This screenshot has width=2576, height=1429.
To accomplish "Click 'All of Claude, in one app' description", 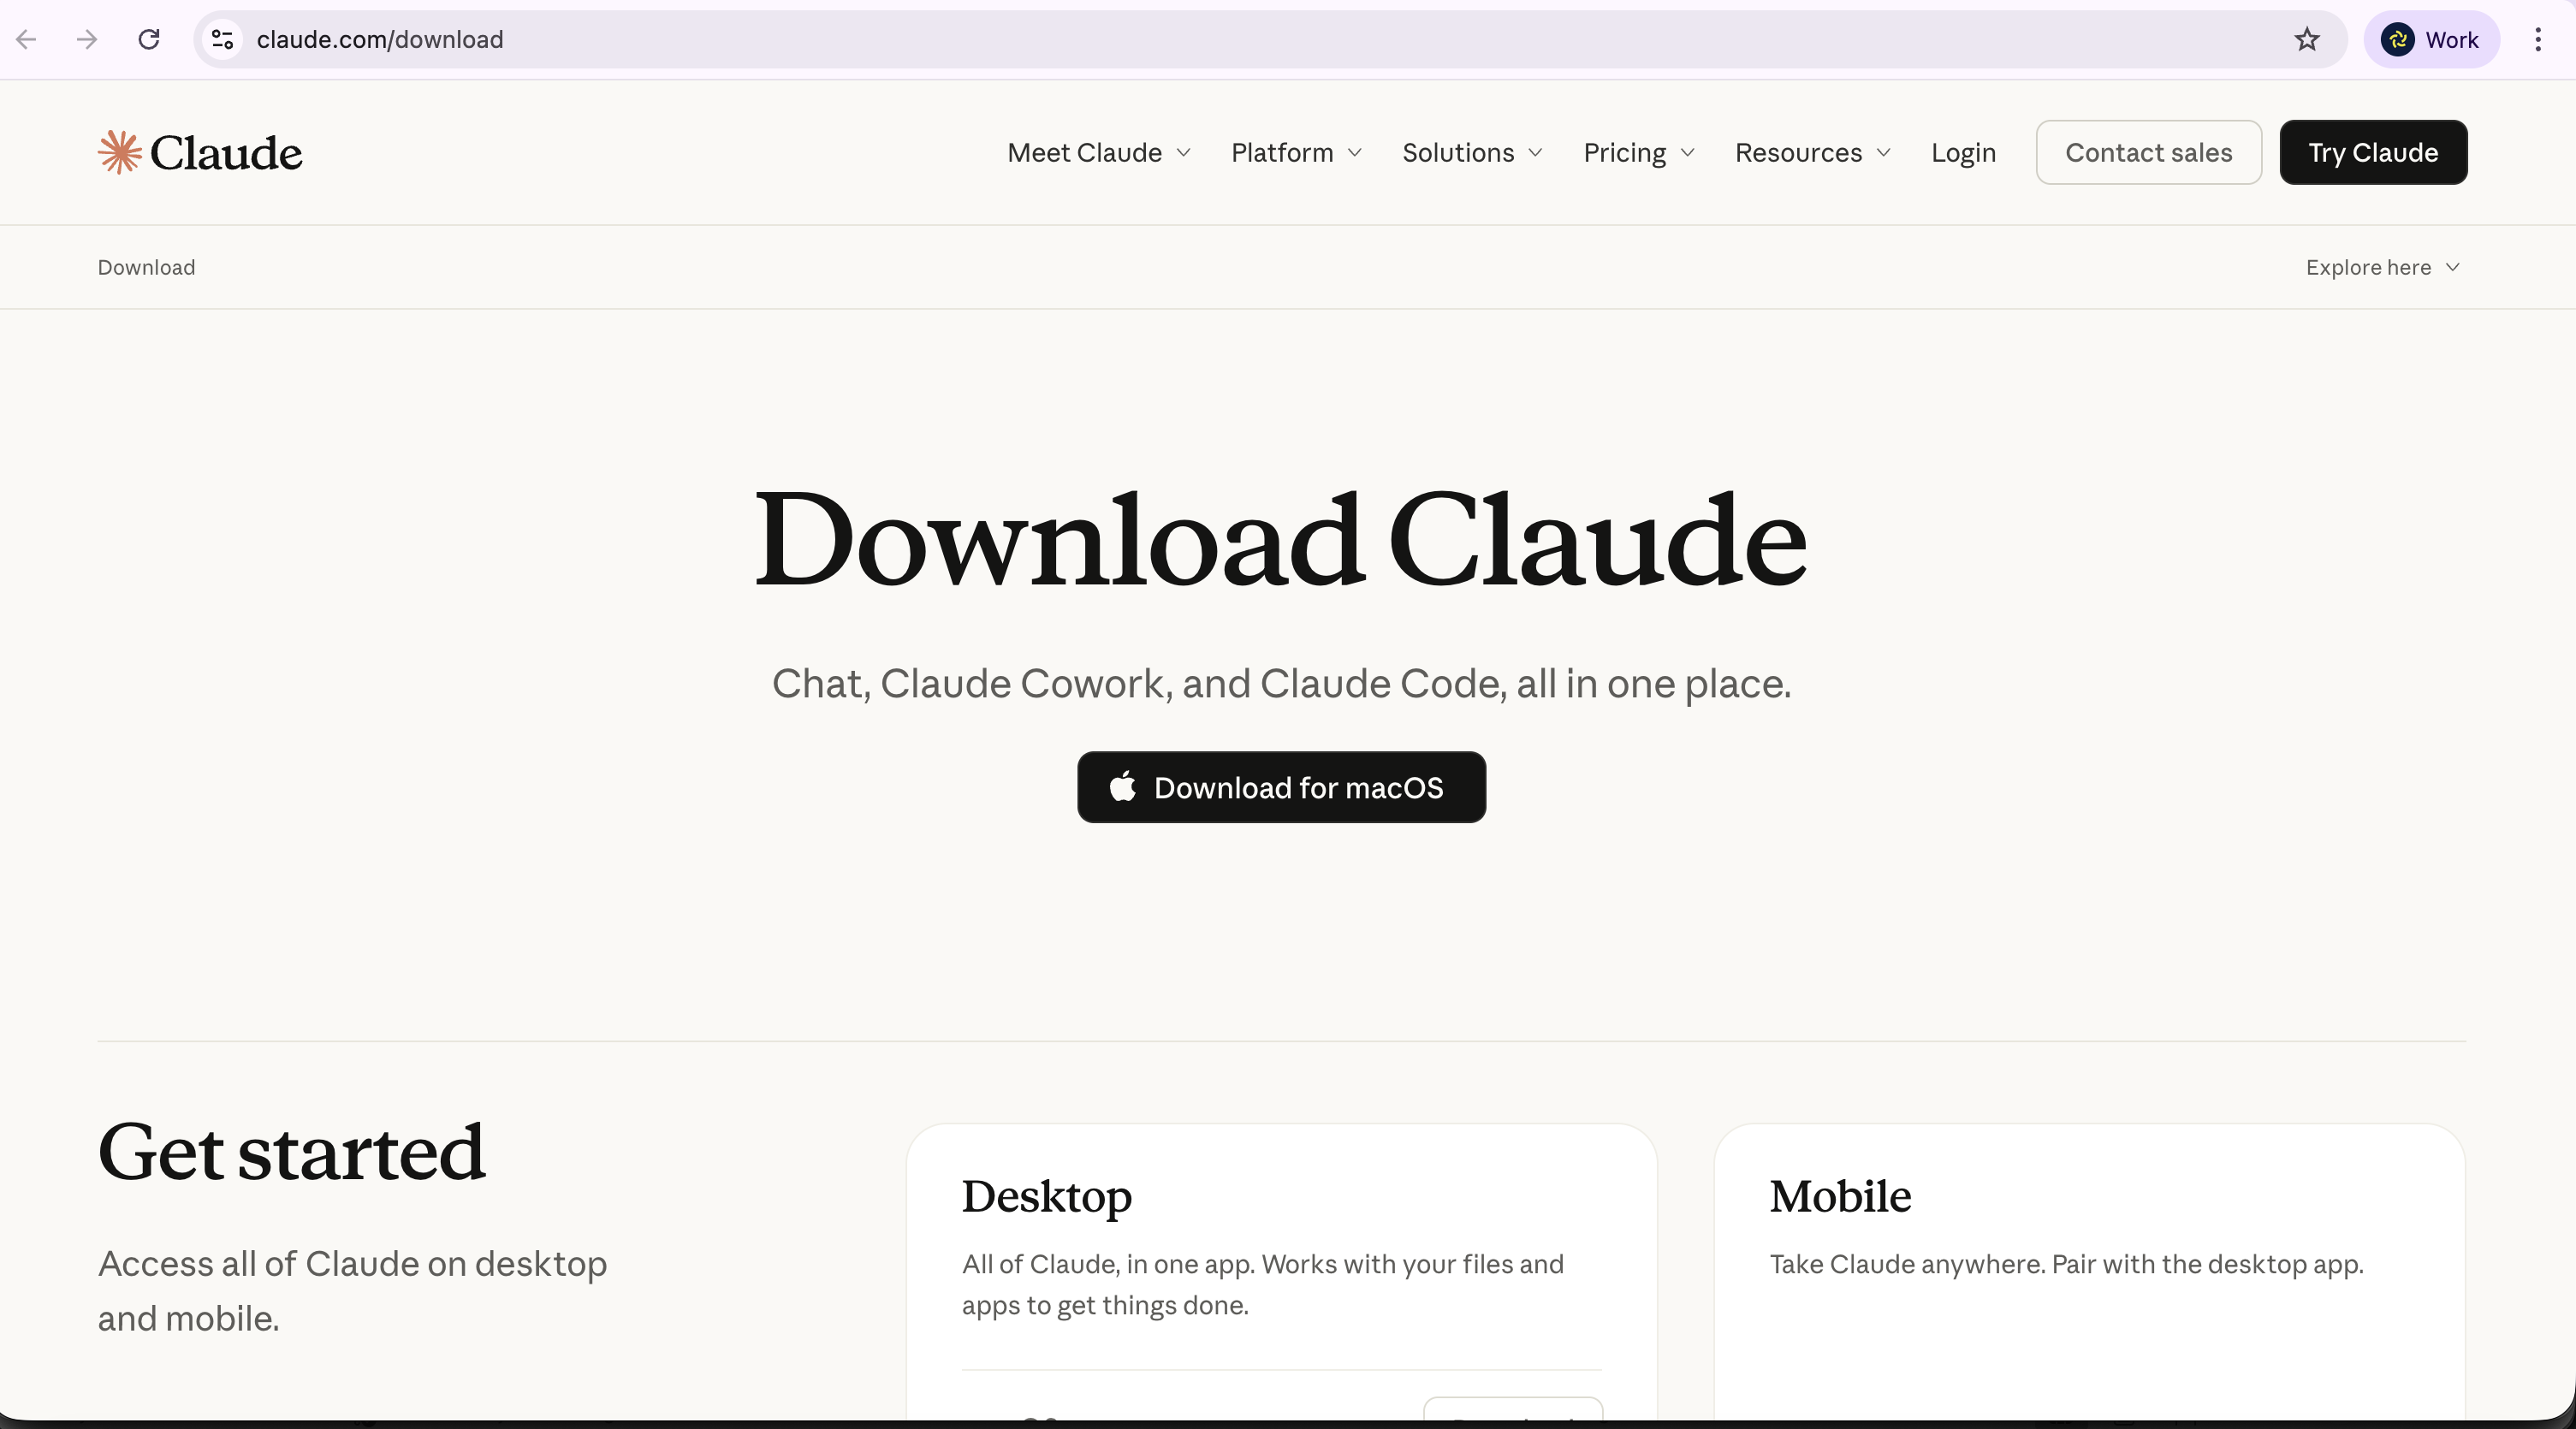I will 1263,1284.
